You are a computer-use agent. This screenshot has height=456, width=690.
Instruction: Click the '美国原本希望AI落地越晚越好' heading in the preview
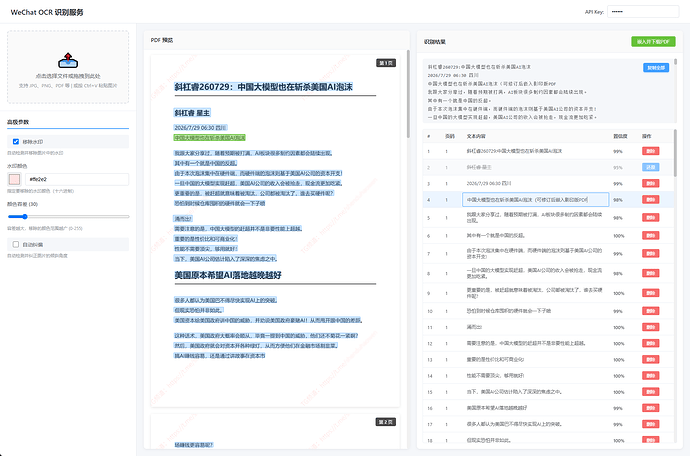pos(228,275)
